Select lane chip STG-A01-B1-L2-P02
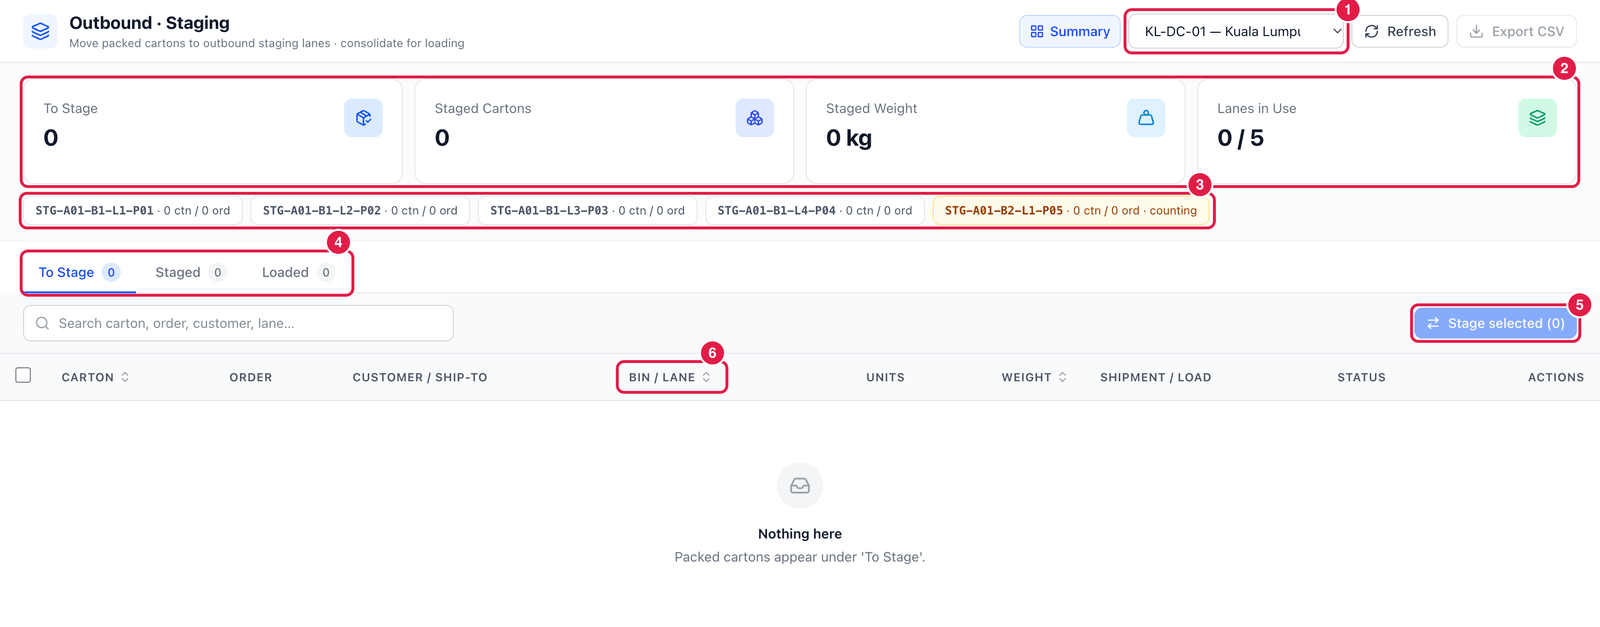This screenshot has height=627, width=1600. click(360, 211)
